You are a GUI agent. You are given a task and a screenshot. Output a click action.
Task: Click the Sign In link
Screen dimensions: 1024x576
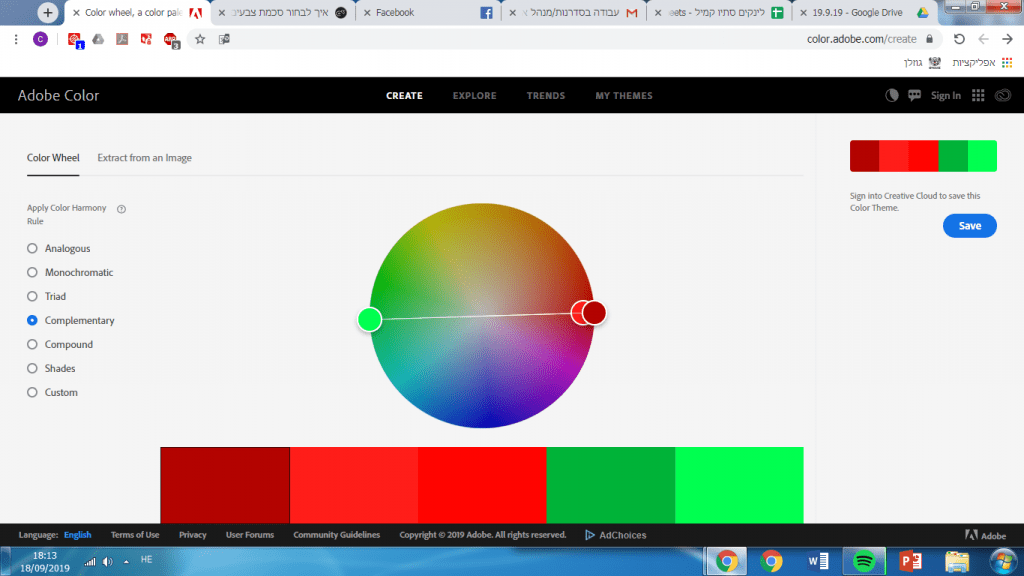coord(946,95)
